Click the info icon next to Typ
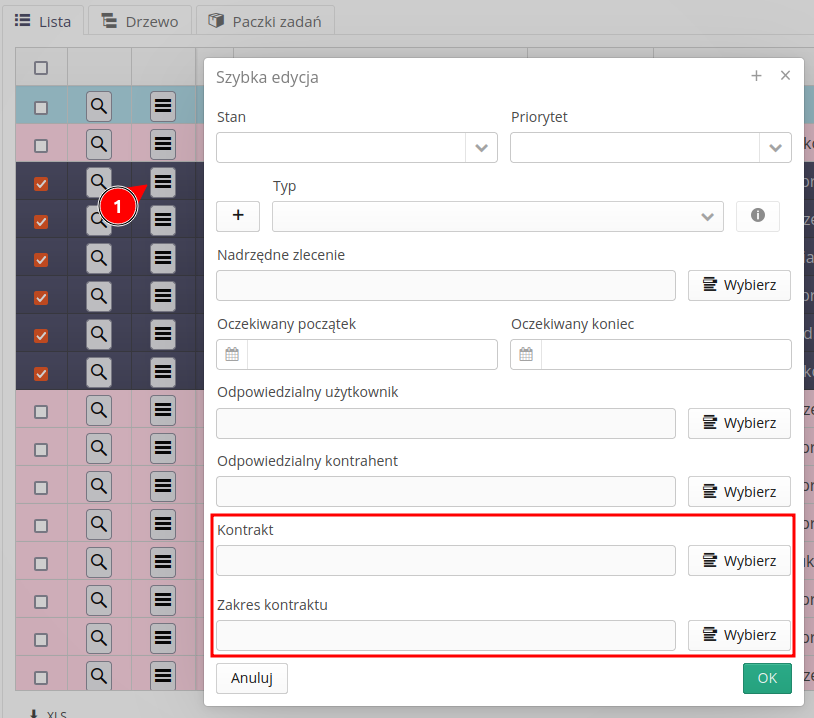 pyautogui.click(x=758, y=216)
